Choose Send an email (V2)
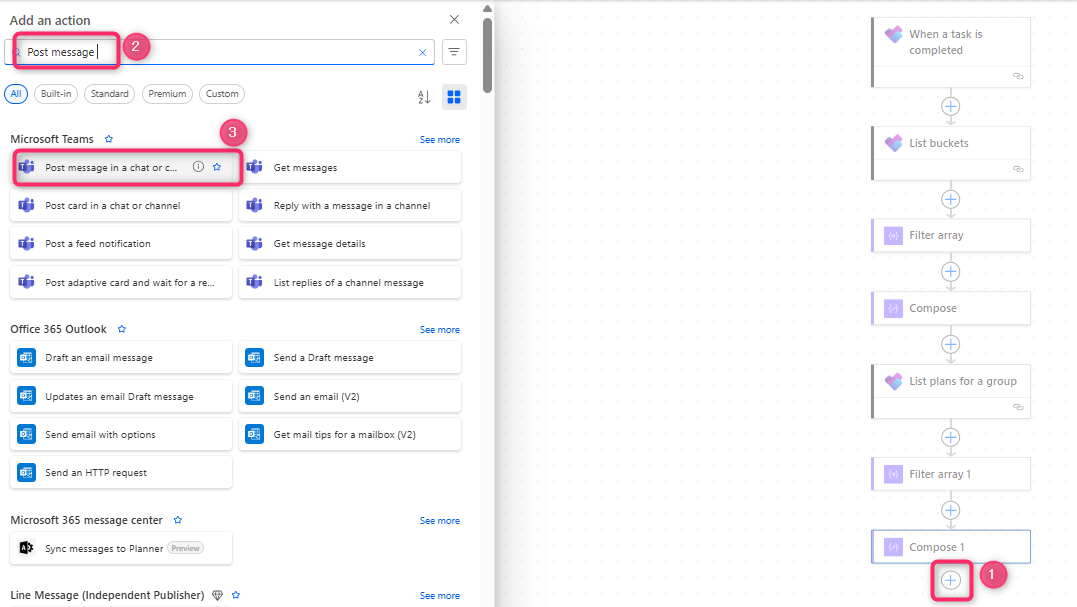 [x=350, y=396]
